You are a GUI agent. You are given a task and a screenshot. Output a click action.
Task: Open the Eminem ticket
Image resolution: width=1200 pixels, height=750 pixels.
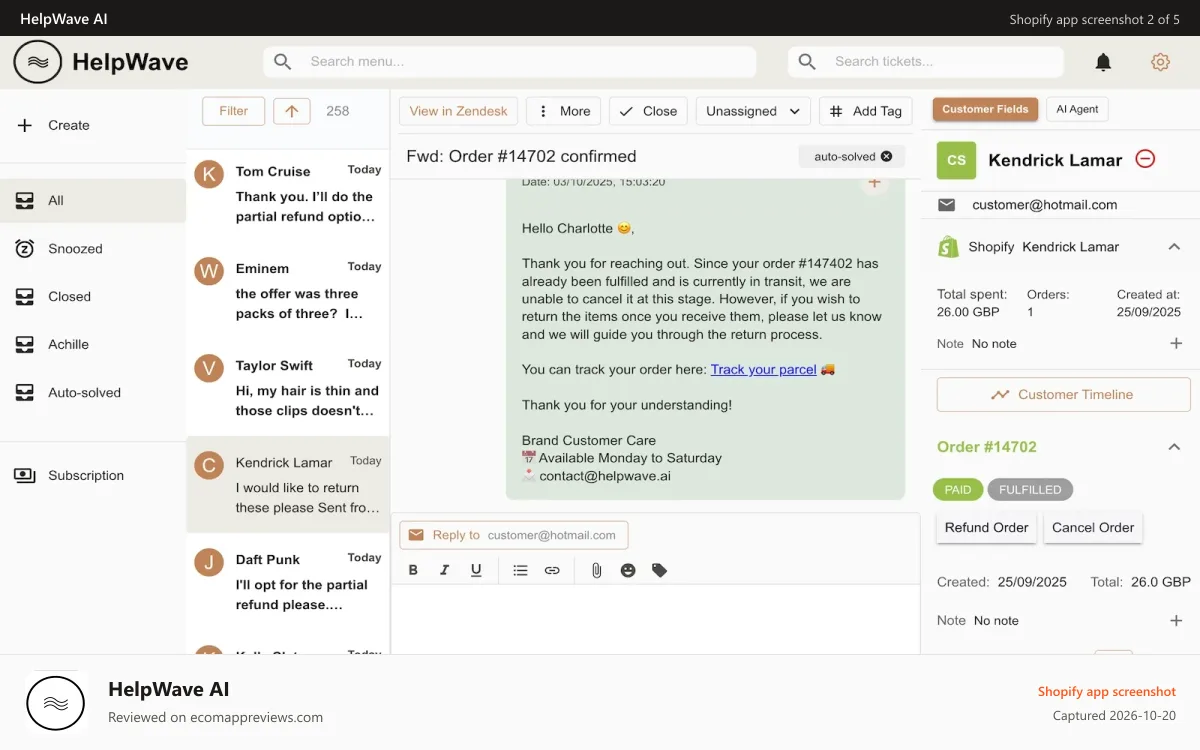coord(288,291)
